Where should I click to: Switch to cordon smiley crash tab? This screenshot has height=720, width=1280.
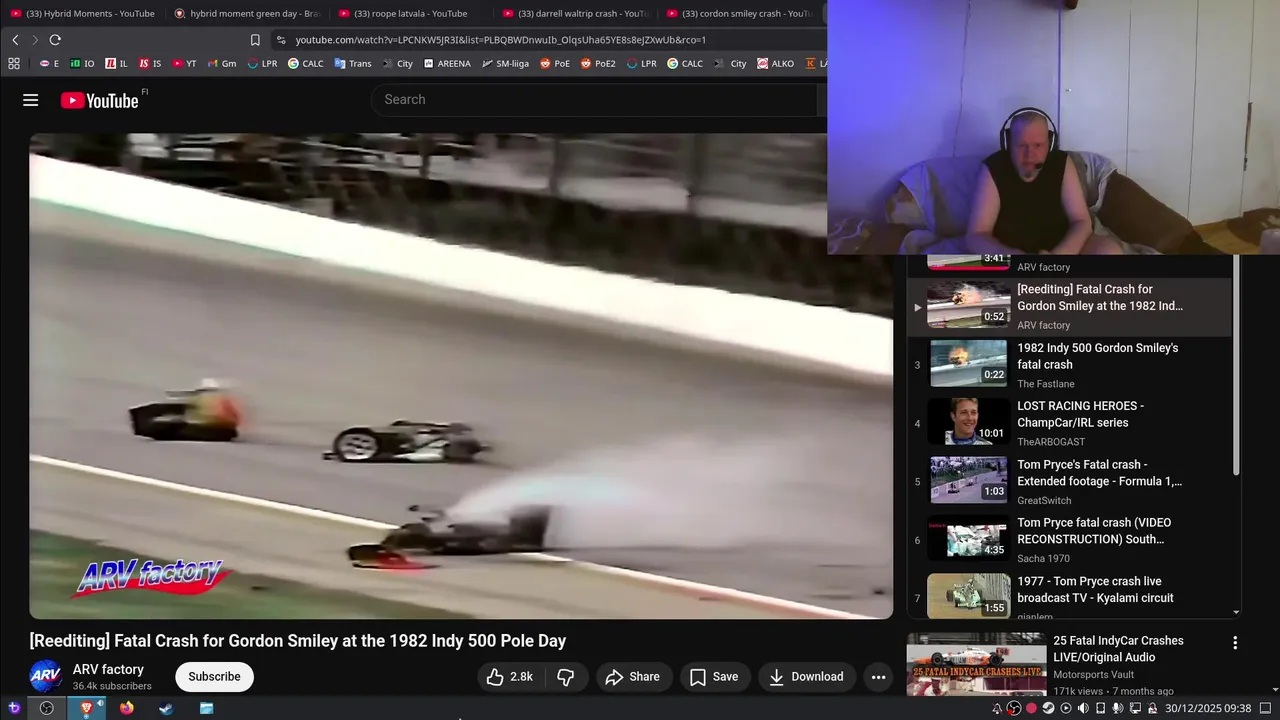(738, 13)
